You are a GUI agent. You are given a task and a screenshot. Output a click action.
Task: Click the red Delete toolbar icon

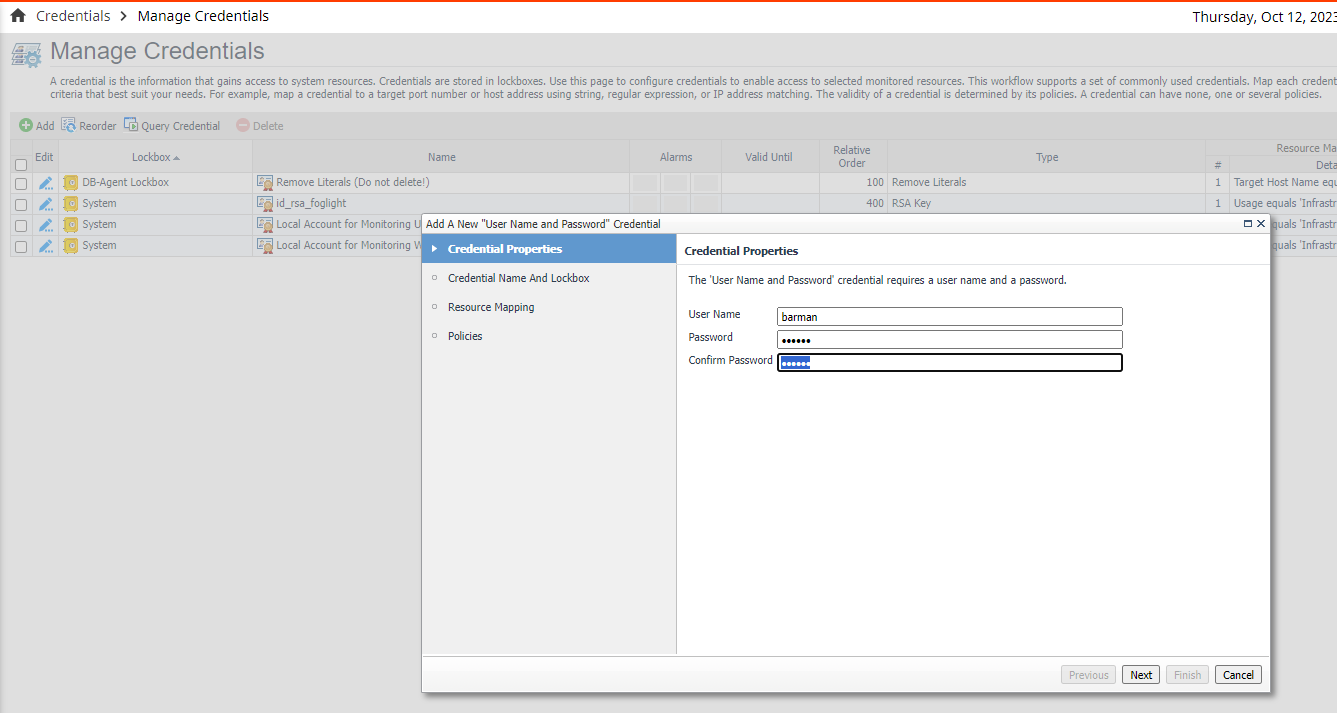point(243,126)
